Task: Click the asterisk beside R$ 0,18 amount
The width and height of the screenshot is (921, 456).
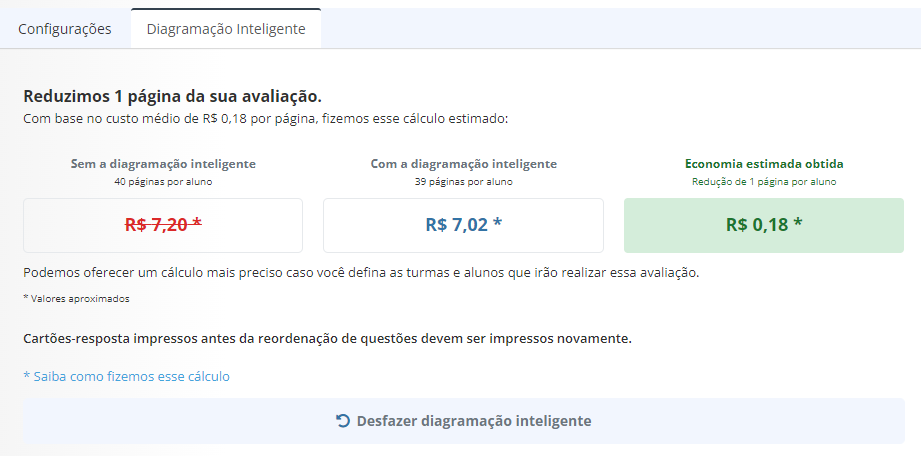Action: pos(798,224)
